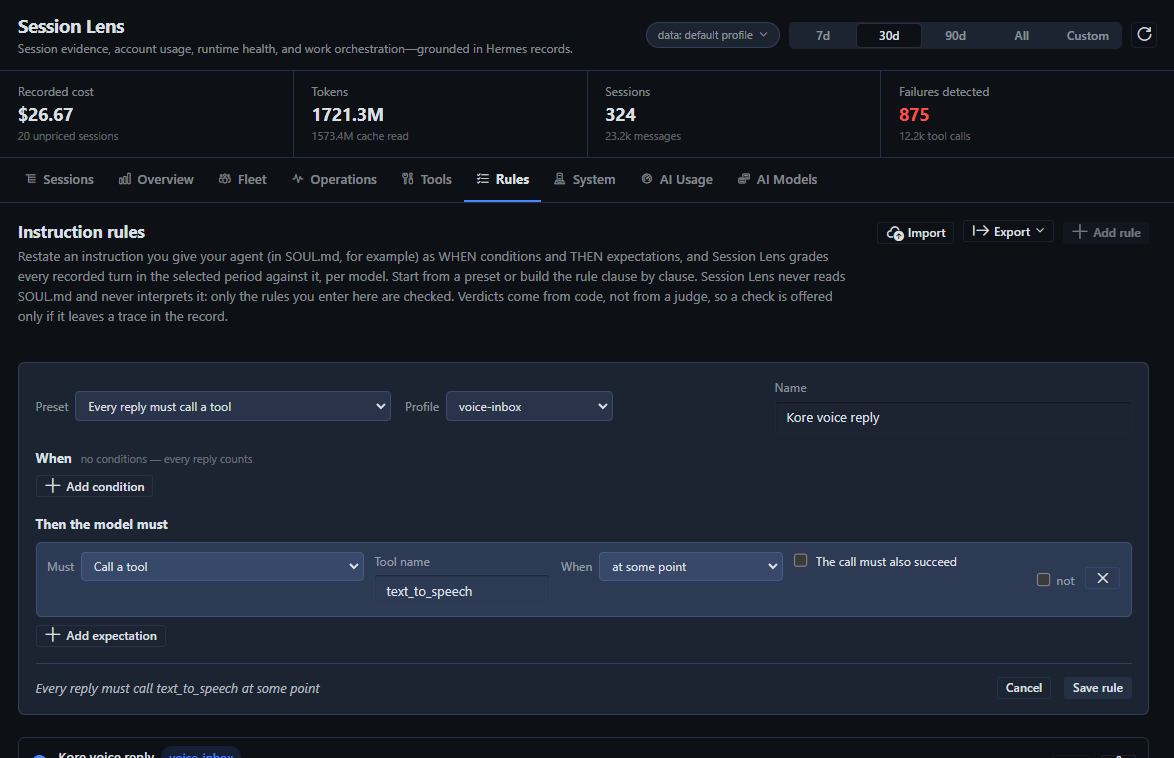This screenshot has height=758, width=1174.
Task: Open the Sessions tab
Action: [x=59, y=179]
